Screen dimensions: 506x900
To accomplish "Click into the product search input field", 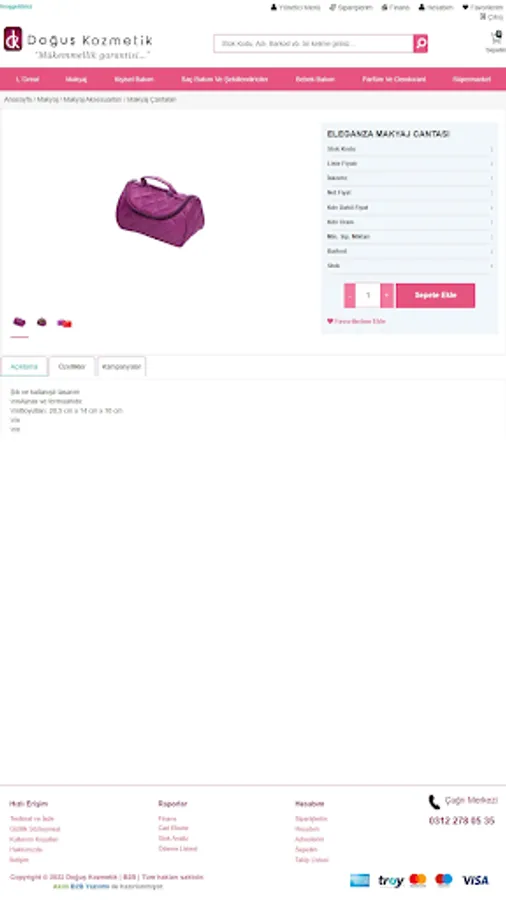I will 314,44.
